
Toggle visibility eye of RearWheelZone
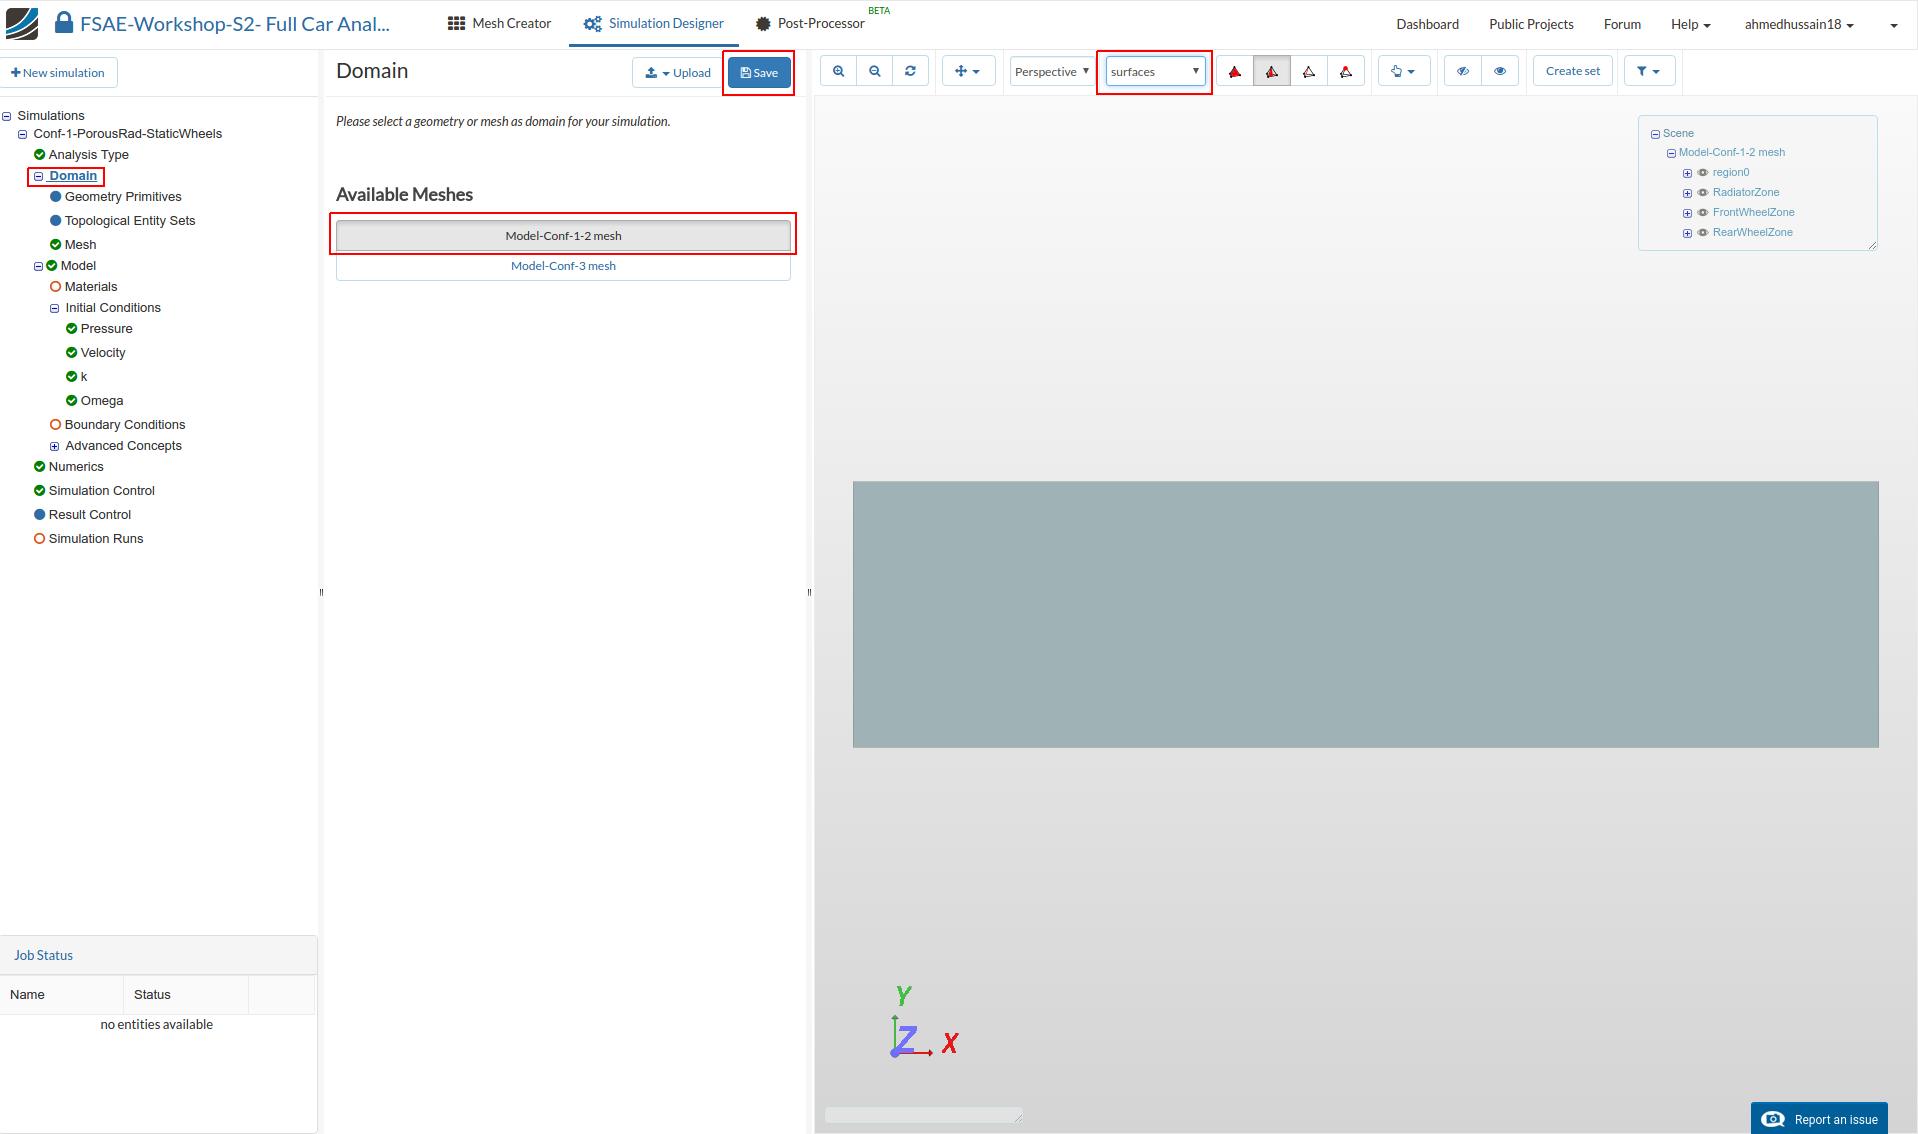point(1703,233)
